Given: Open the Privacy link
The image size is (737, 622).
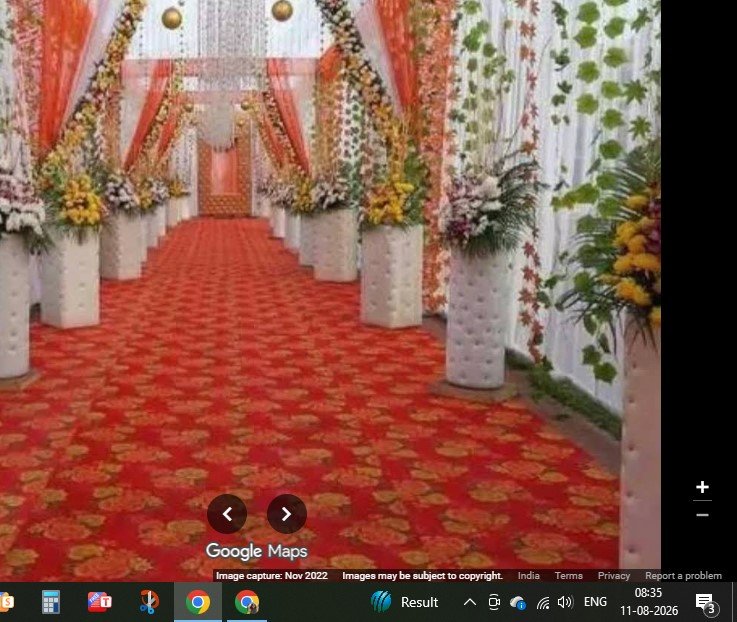Looking at the screenshot, I should [x=614, y=575].
